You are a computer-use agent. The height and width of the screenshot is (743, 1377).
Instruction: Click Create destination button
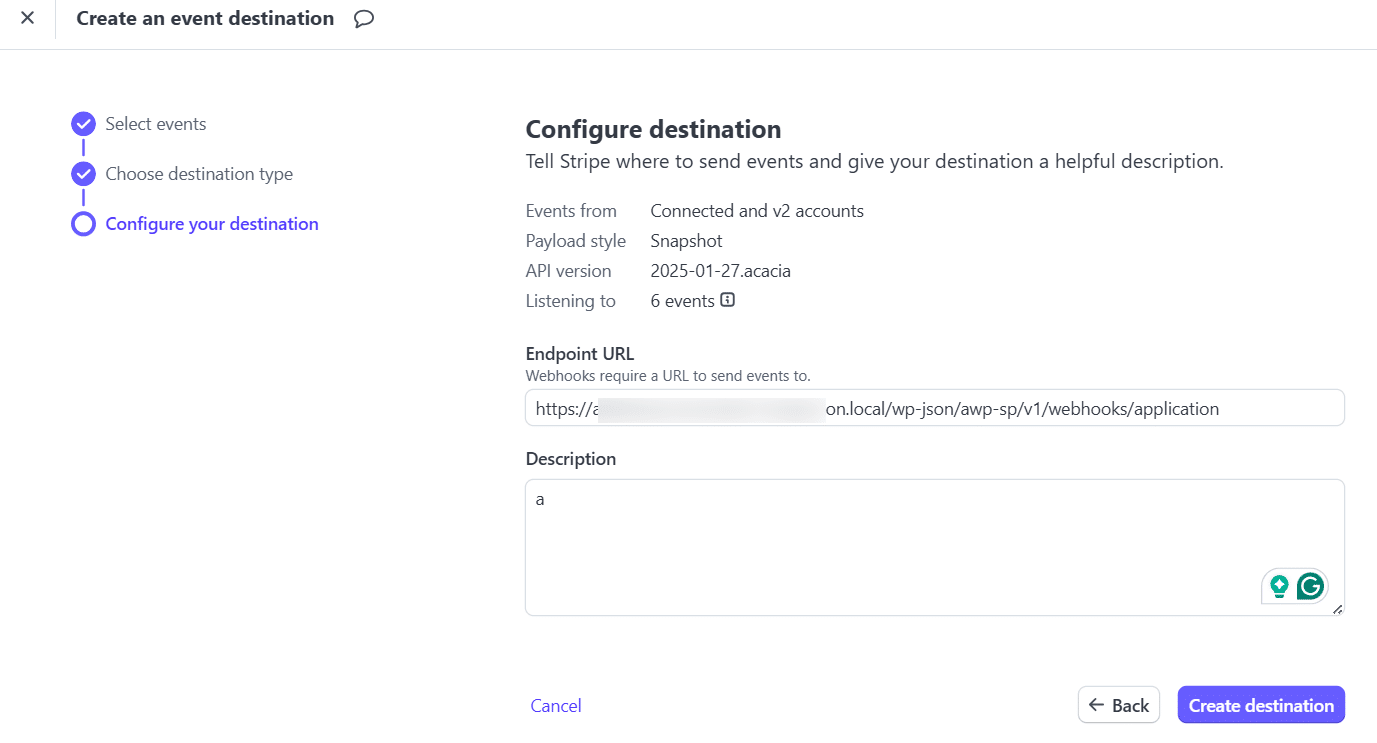(1261, 705)
